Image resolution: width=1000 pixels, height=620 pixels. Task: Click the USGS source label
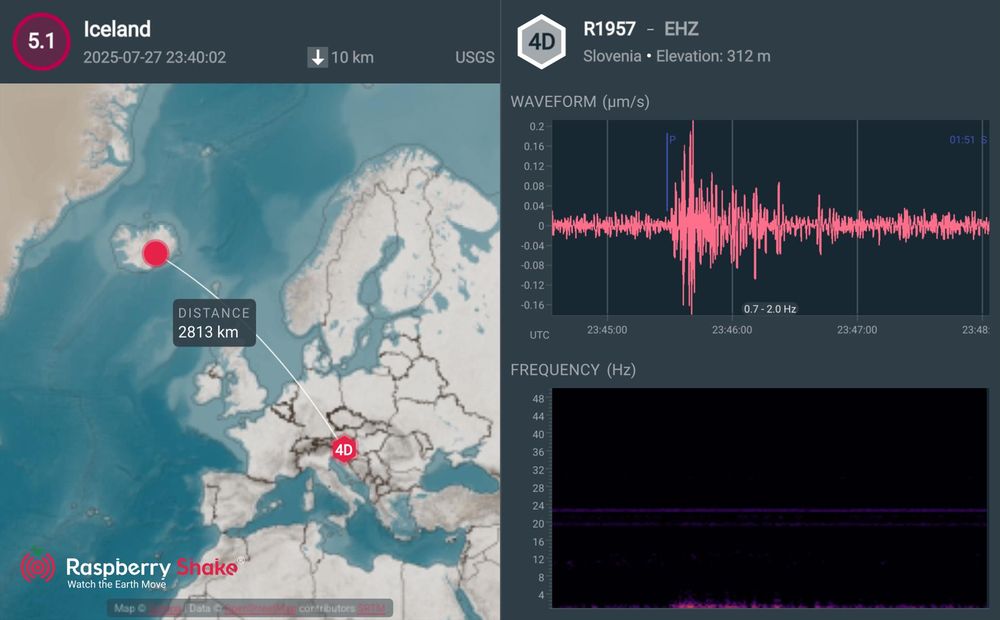[x=474, y=57]
